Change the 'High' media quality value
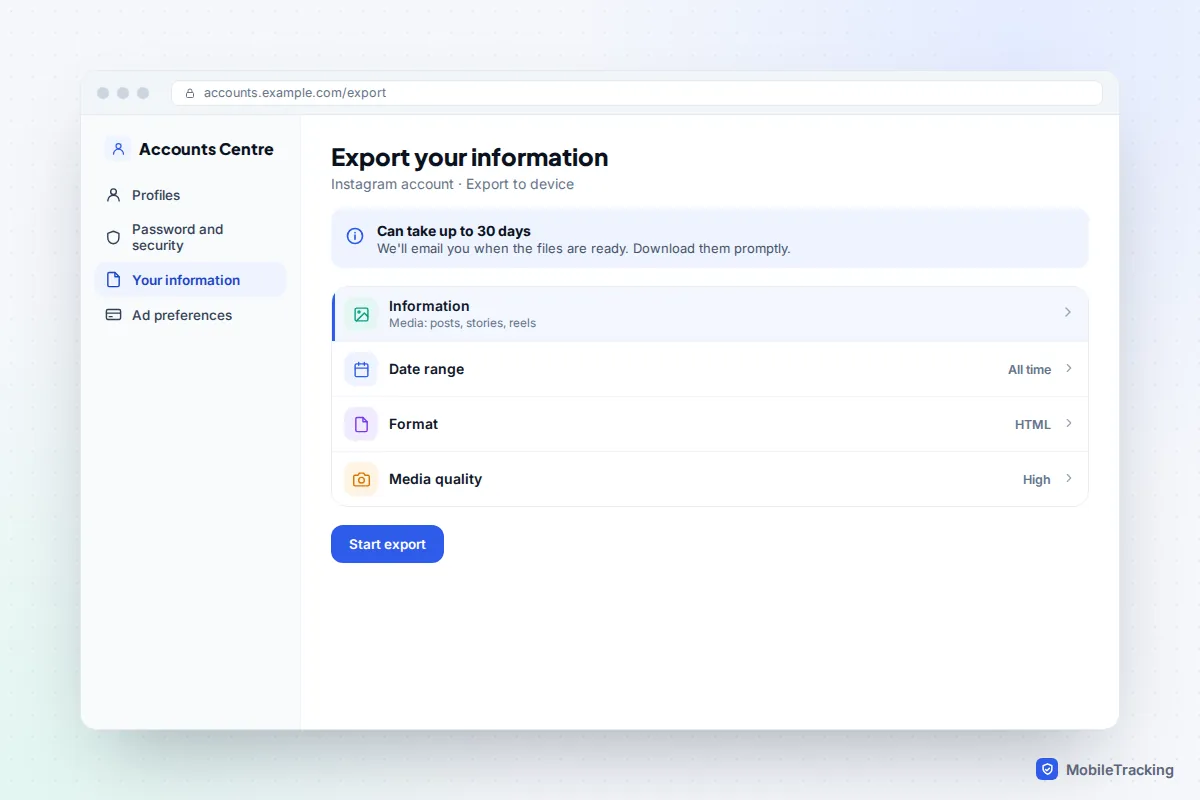The width and height of the screenshot is (1200, 800). [1037, 480]
